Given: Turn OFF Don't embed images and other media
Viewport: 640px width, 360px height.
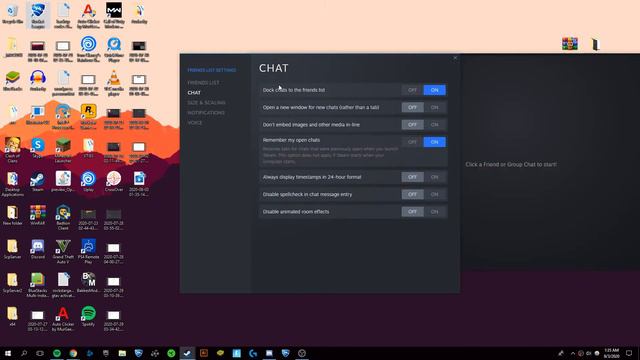Looking at the screenshot, I should (412, 124).
